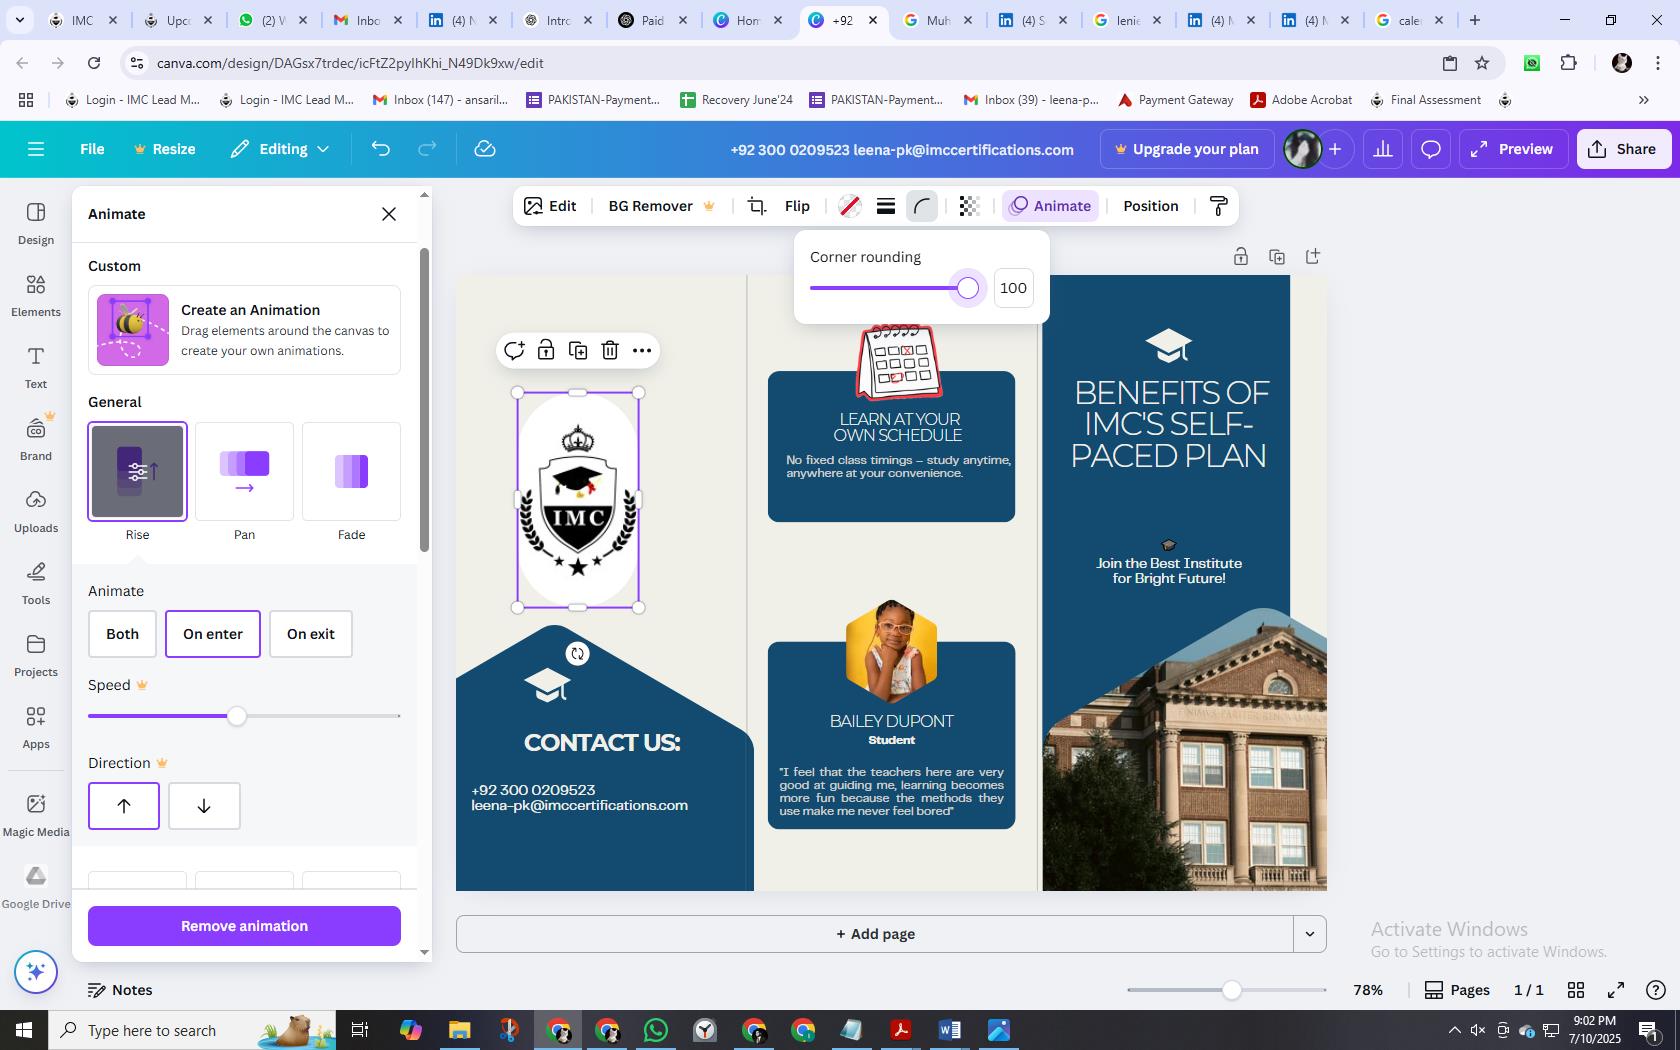Expand the hidden bookmarks chevron
This screenshot has width=1680, height=1050.
(x=1643, y=100)
